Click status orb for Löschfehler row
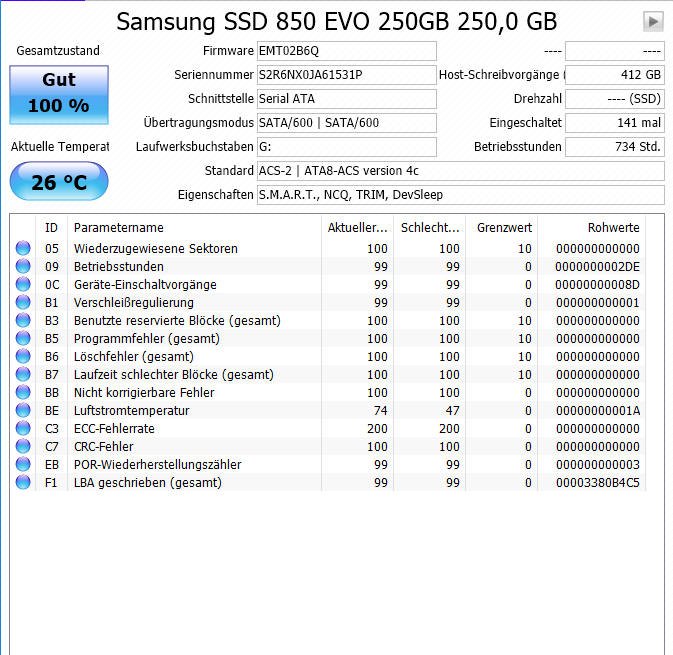This screenshot has height=655, width=673. [x=23, y=356]
